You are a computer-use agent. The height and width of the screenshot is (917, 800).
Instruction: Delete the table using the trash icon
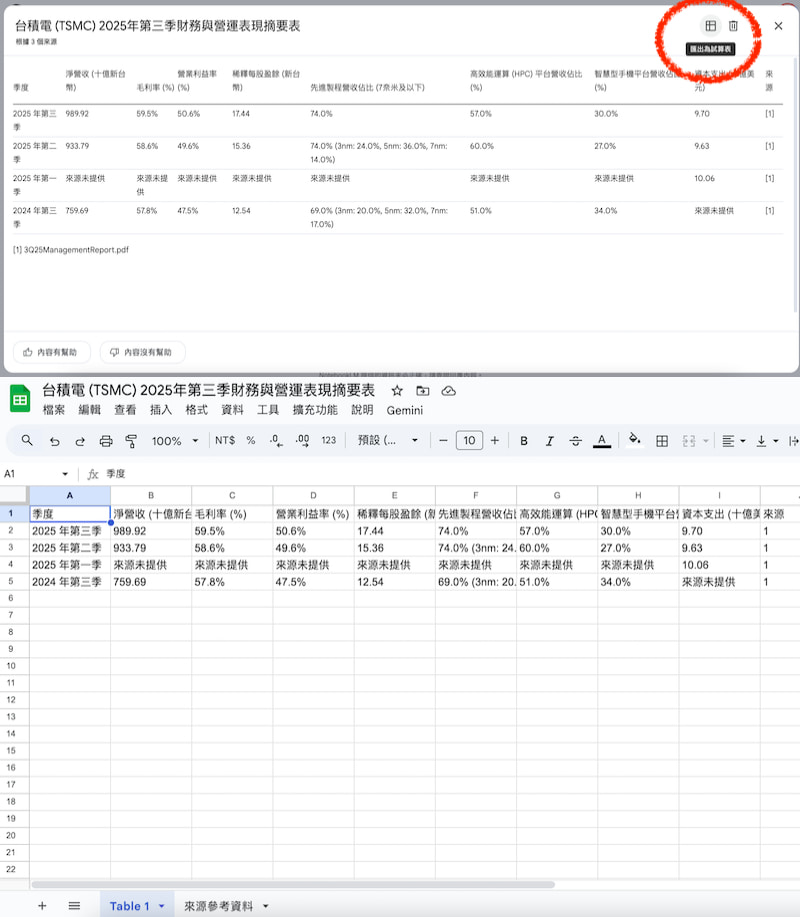(x=733, y=25)
